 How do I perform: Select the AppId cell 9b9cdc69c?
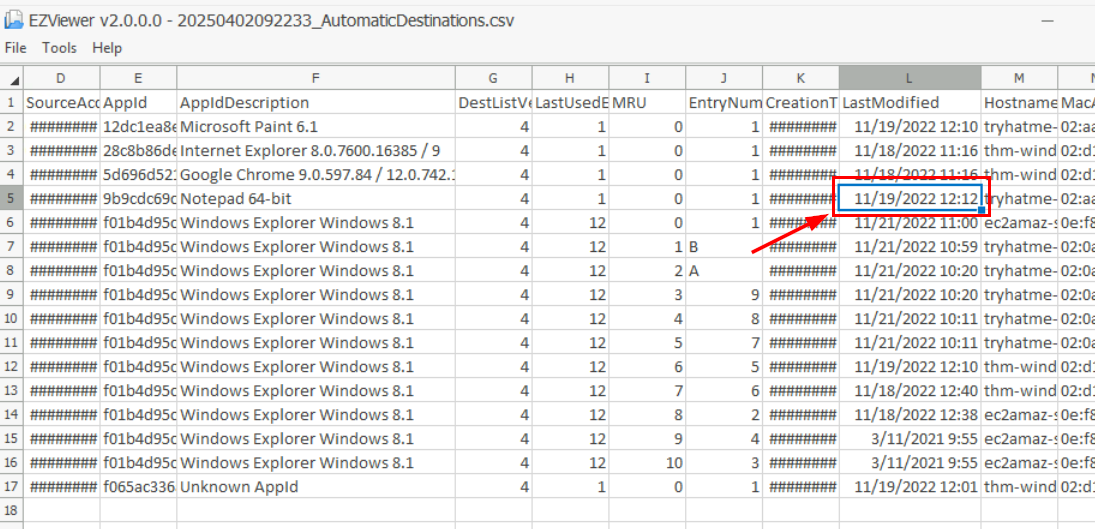138,199
